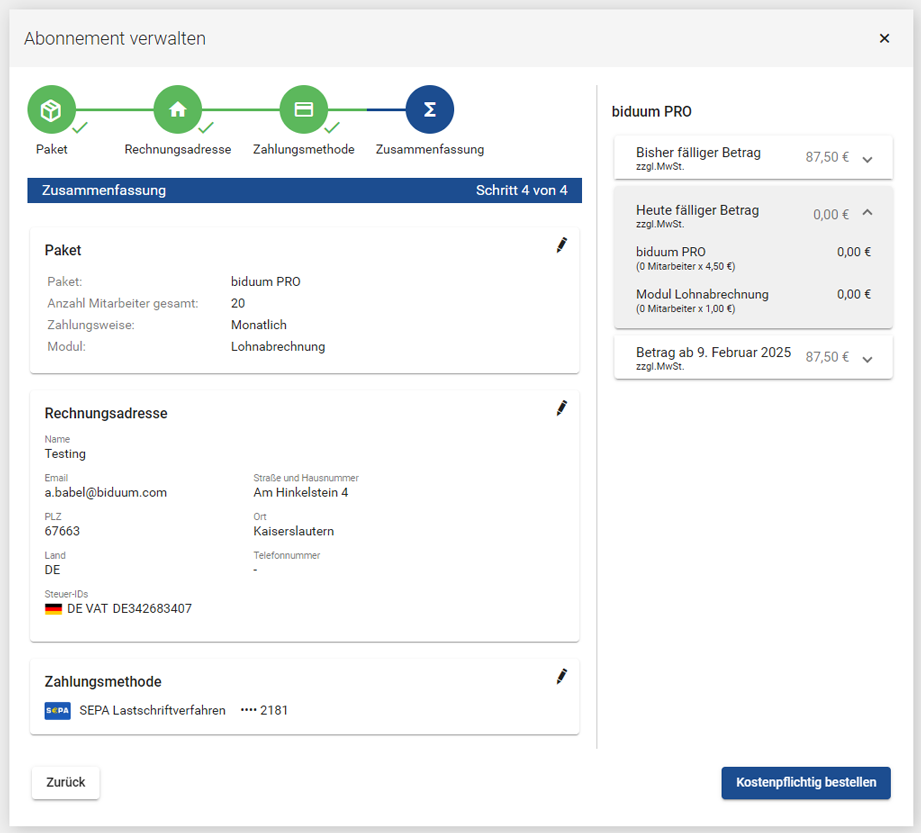921x833 pixels.
Task: Edit the Zahlungsmethode via pencil icon
Action: click(x=561, y=677)
